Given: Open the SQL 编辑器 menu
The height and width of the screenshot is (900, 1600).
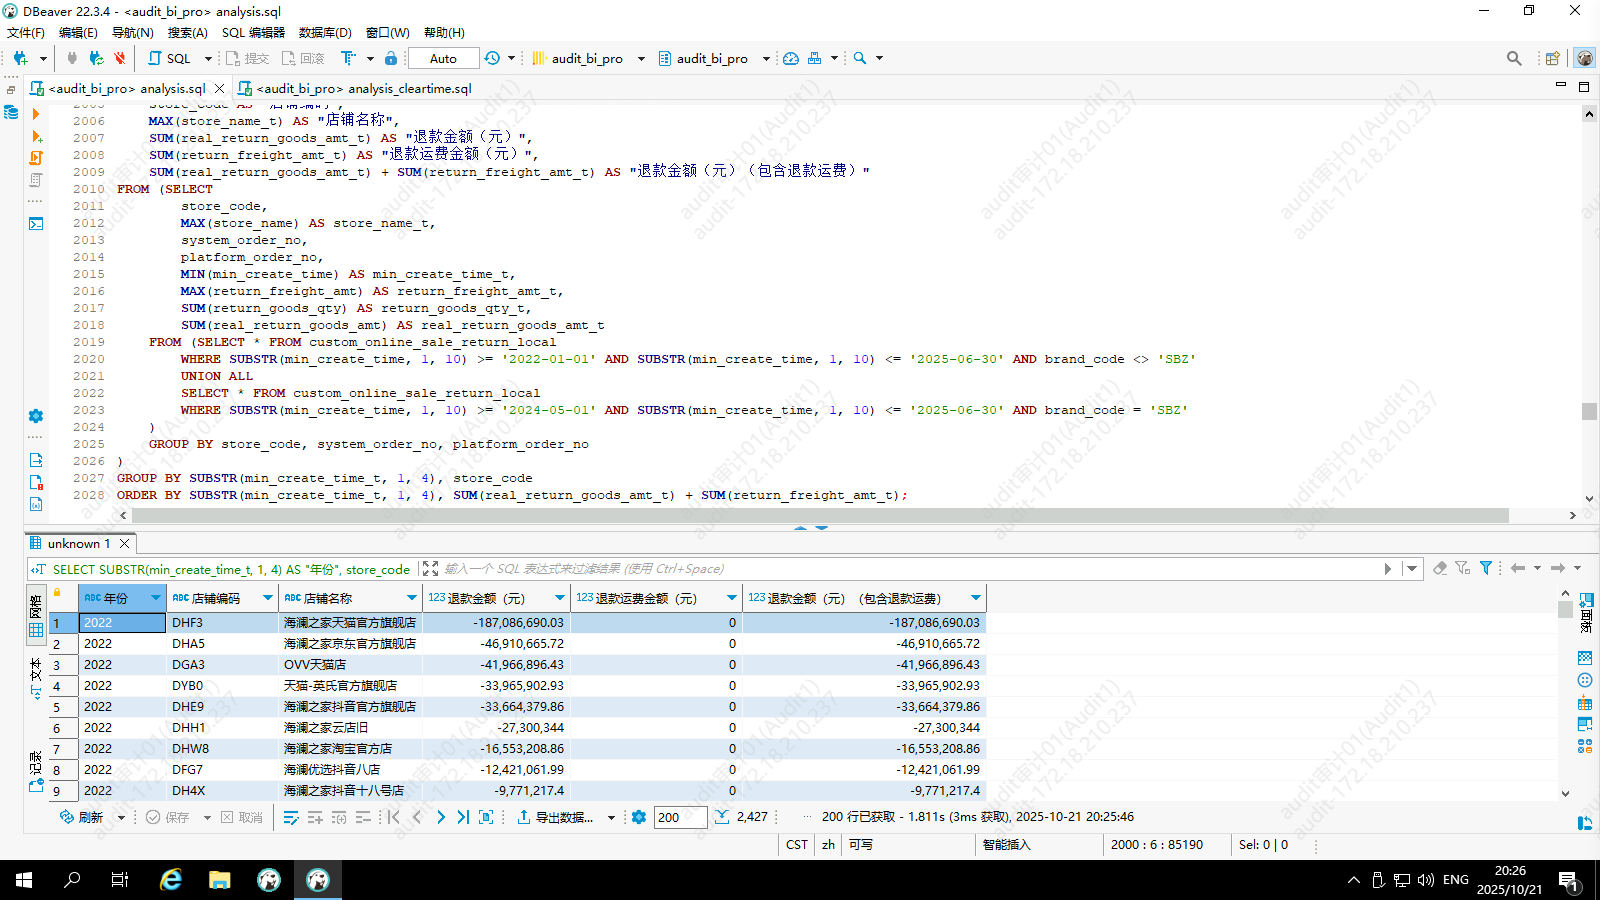Looking at the screenshot, I should (253, 32).
